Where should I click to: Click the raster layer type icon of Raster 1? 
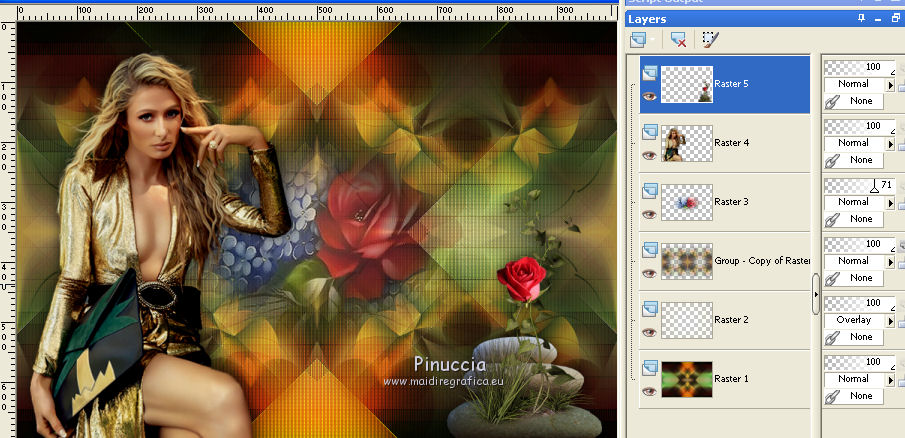coord(650,368)
